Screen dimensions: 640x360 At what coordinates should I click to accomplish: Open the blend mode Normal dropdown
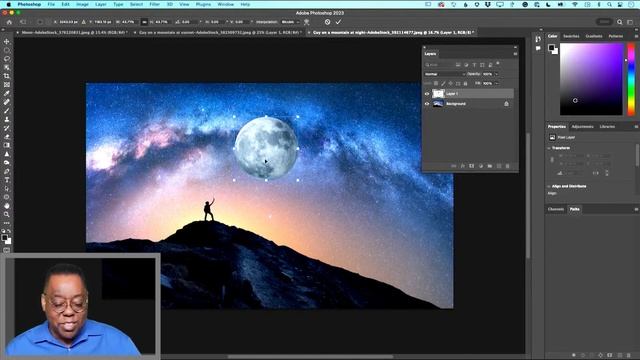pyautogui.click(x=444, y=74)
